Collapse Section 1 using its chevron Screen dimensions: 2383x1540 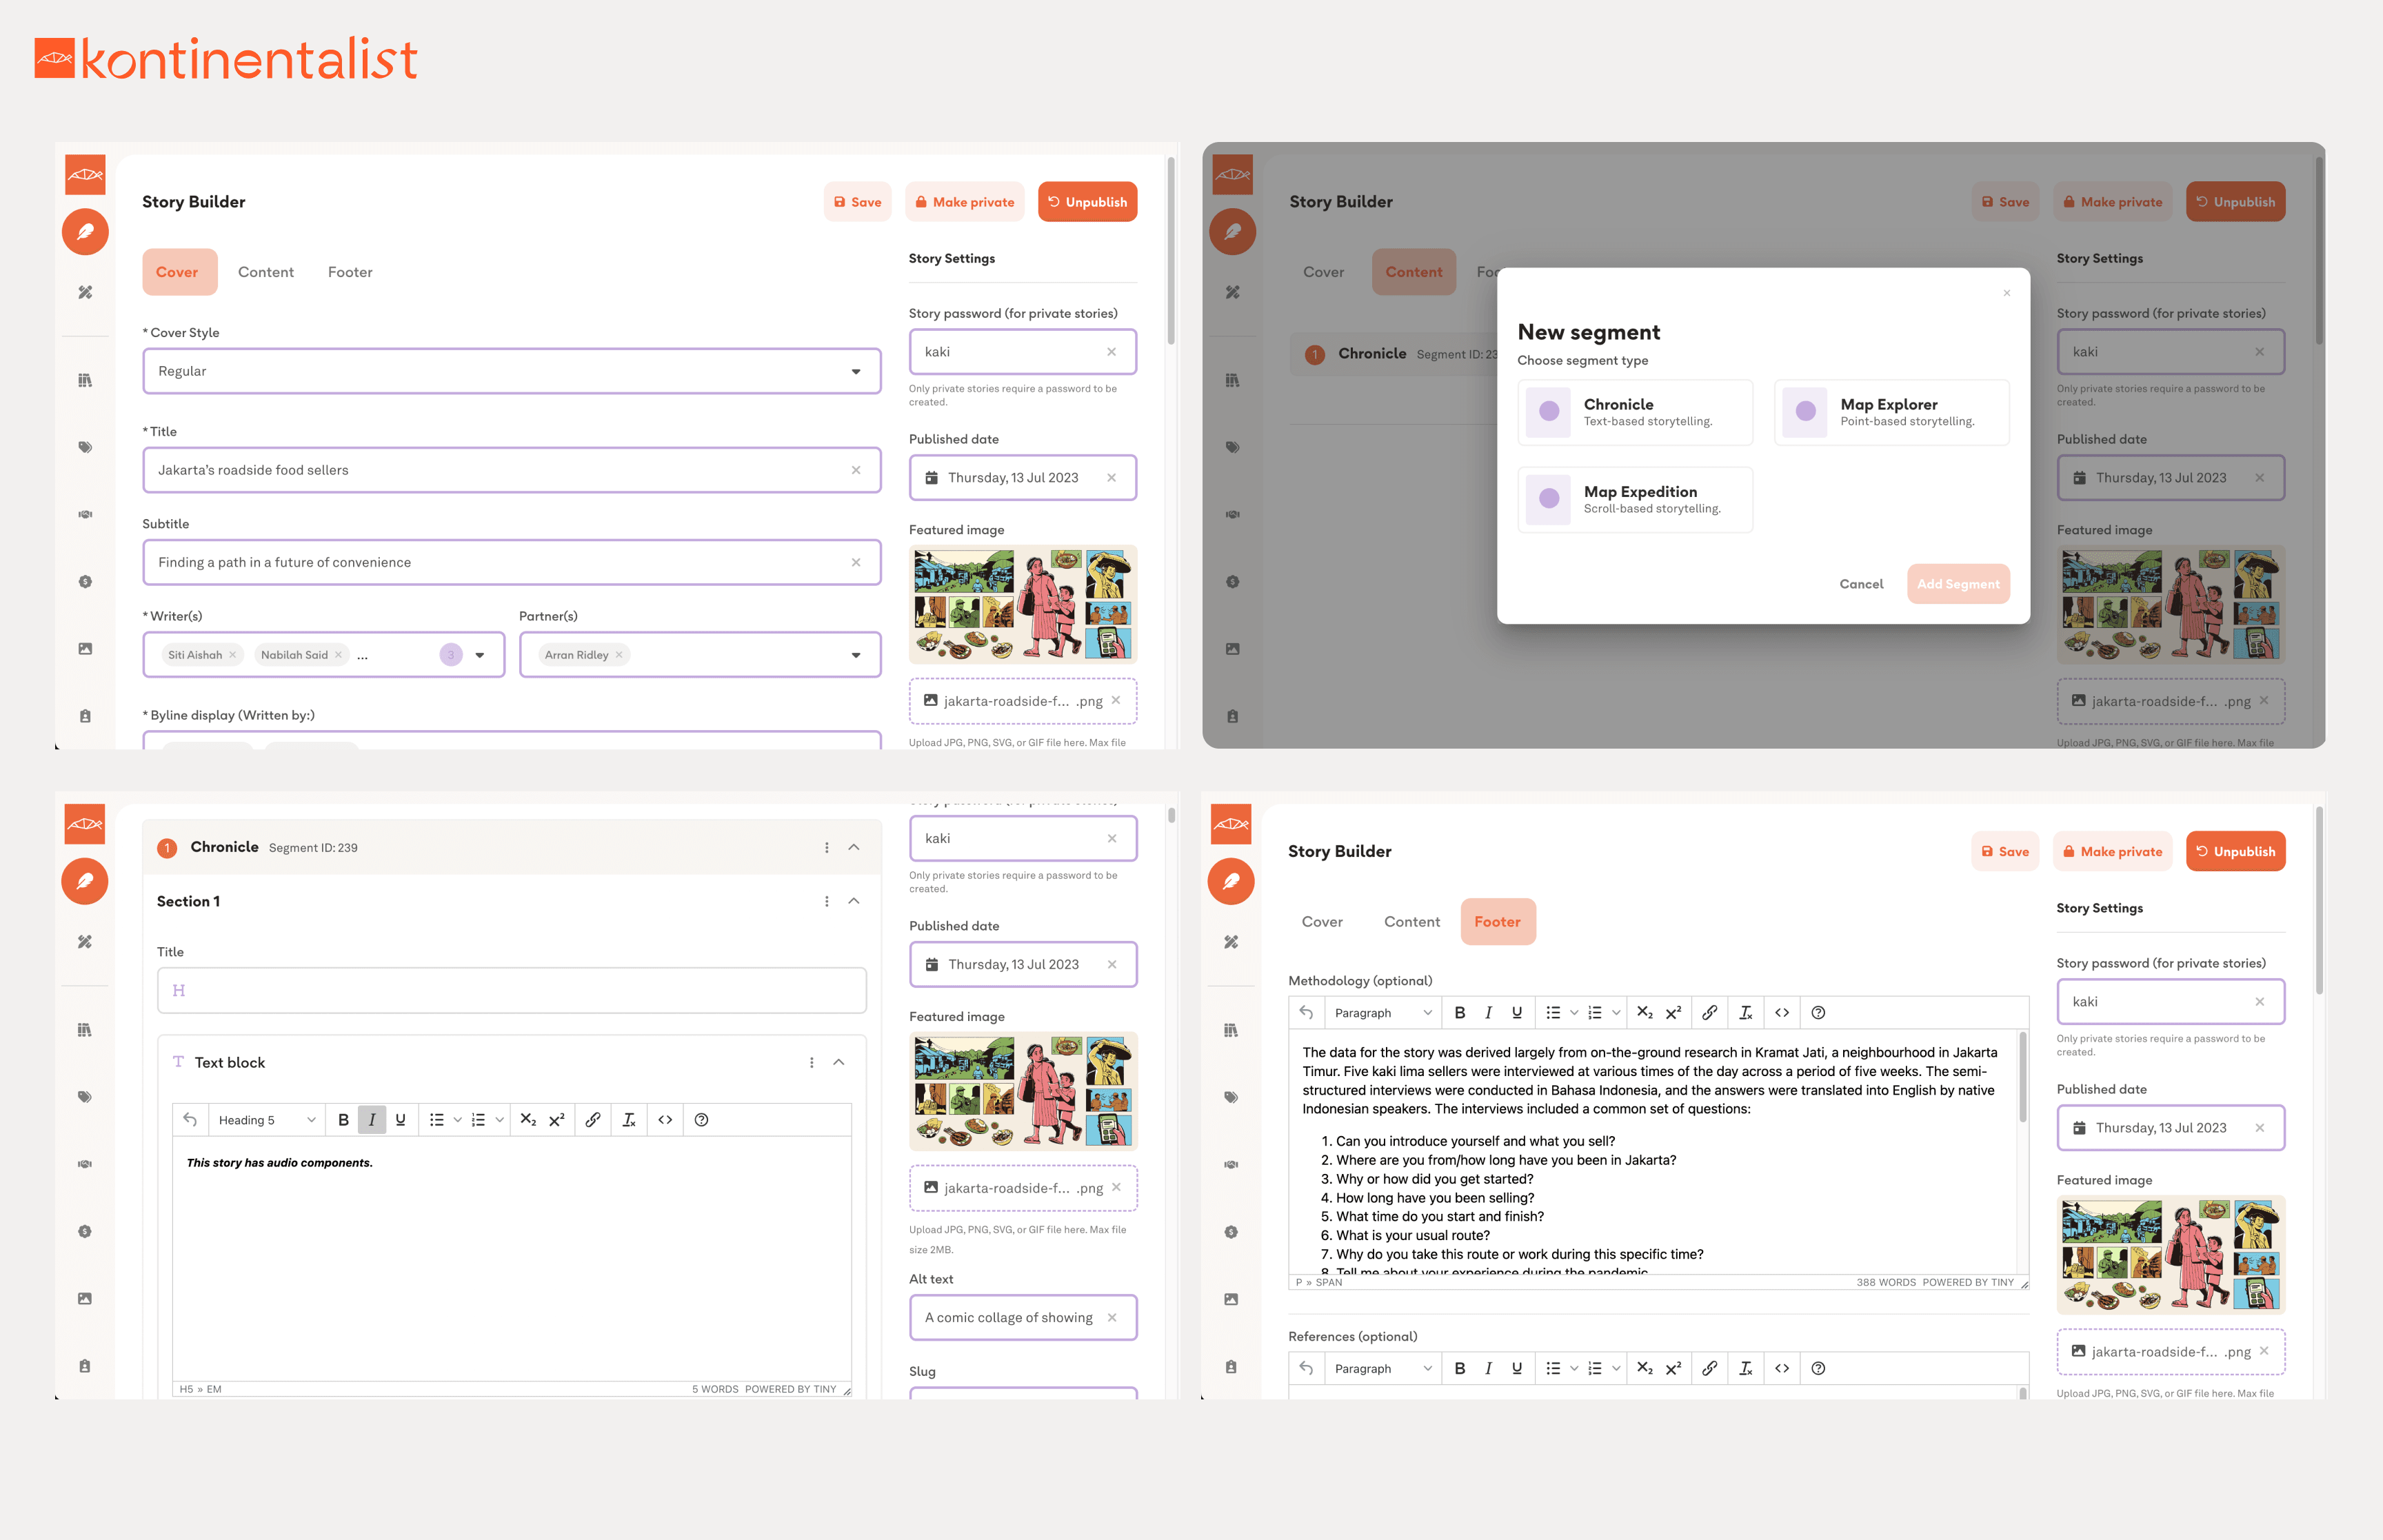tap(854, 902)
